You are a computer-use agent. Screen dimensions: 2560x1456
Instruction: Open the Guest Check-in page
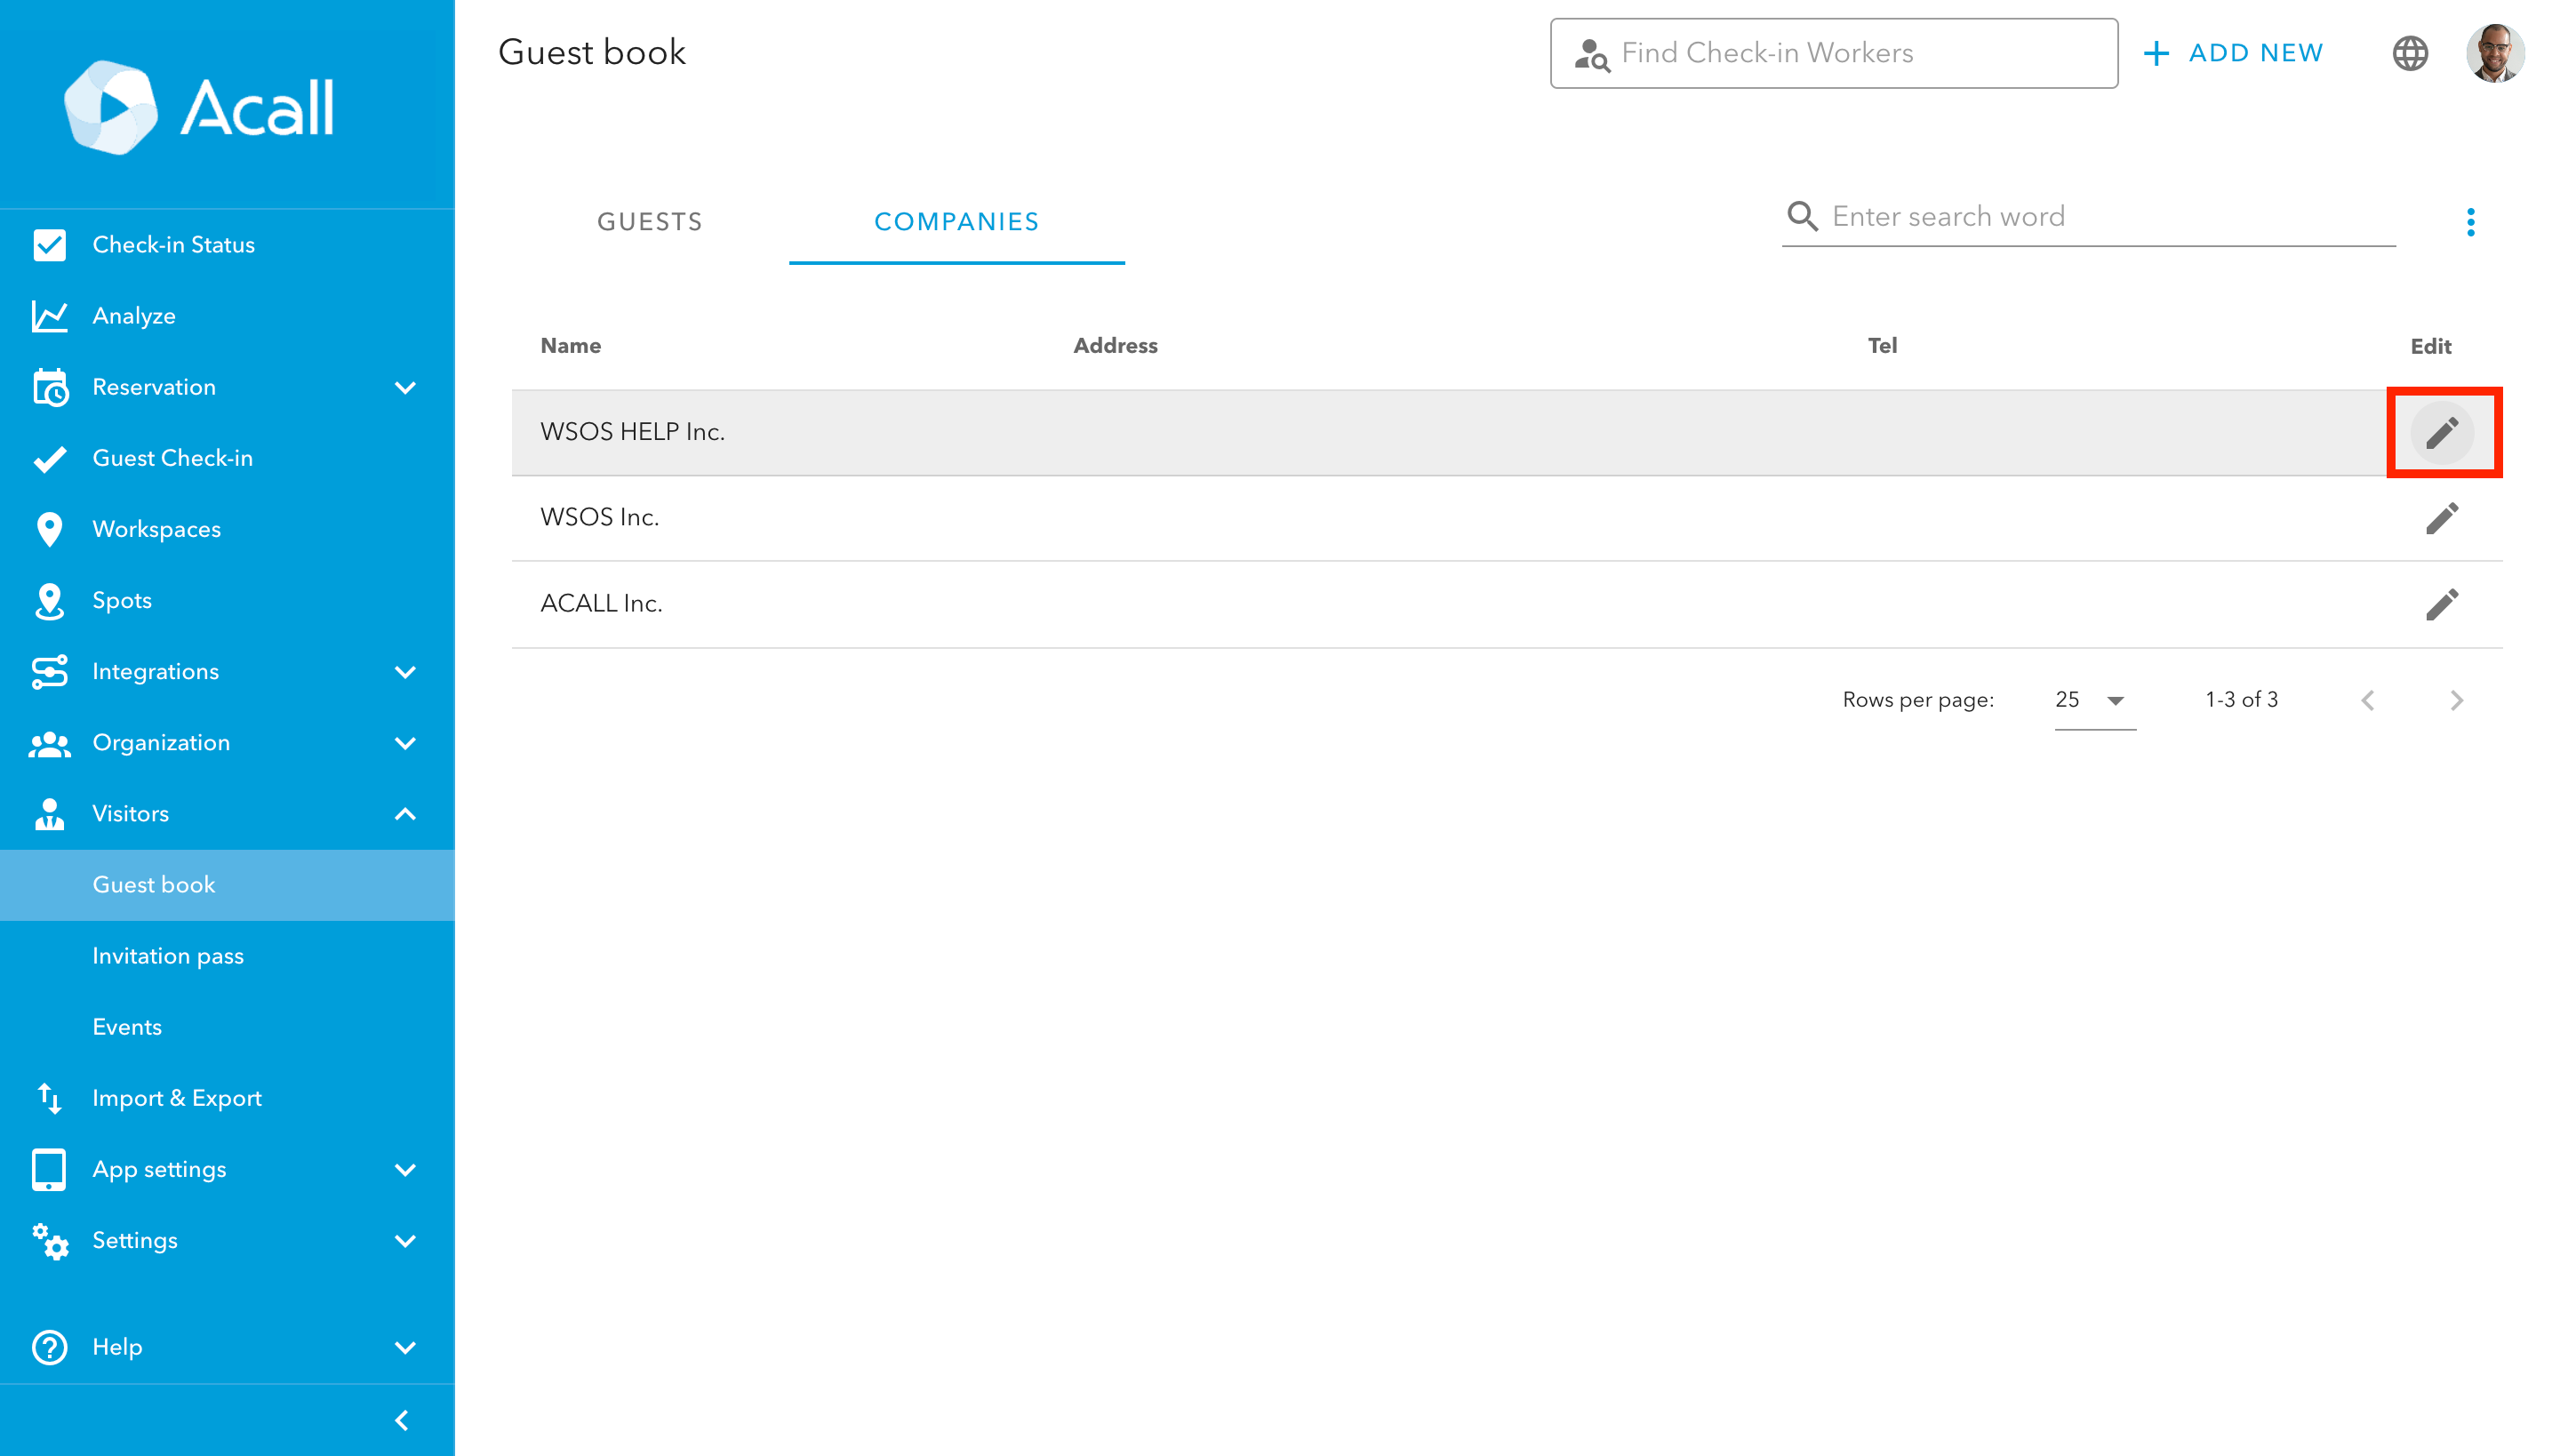point(227,458)
